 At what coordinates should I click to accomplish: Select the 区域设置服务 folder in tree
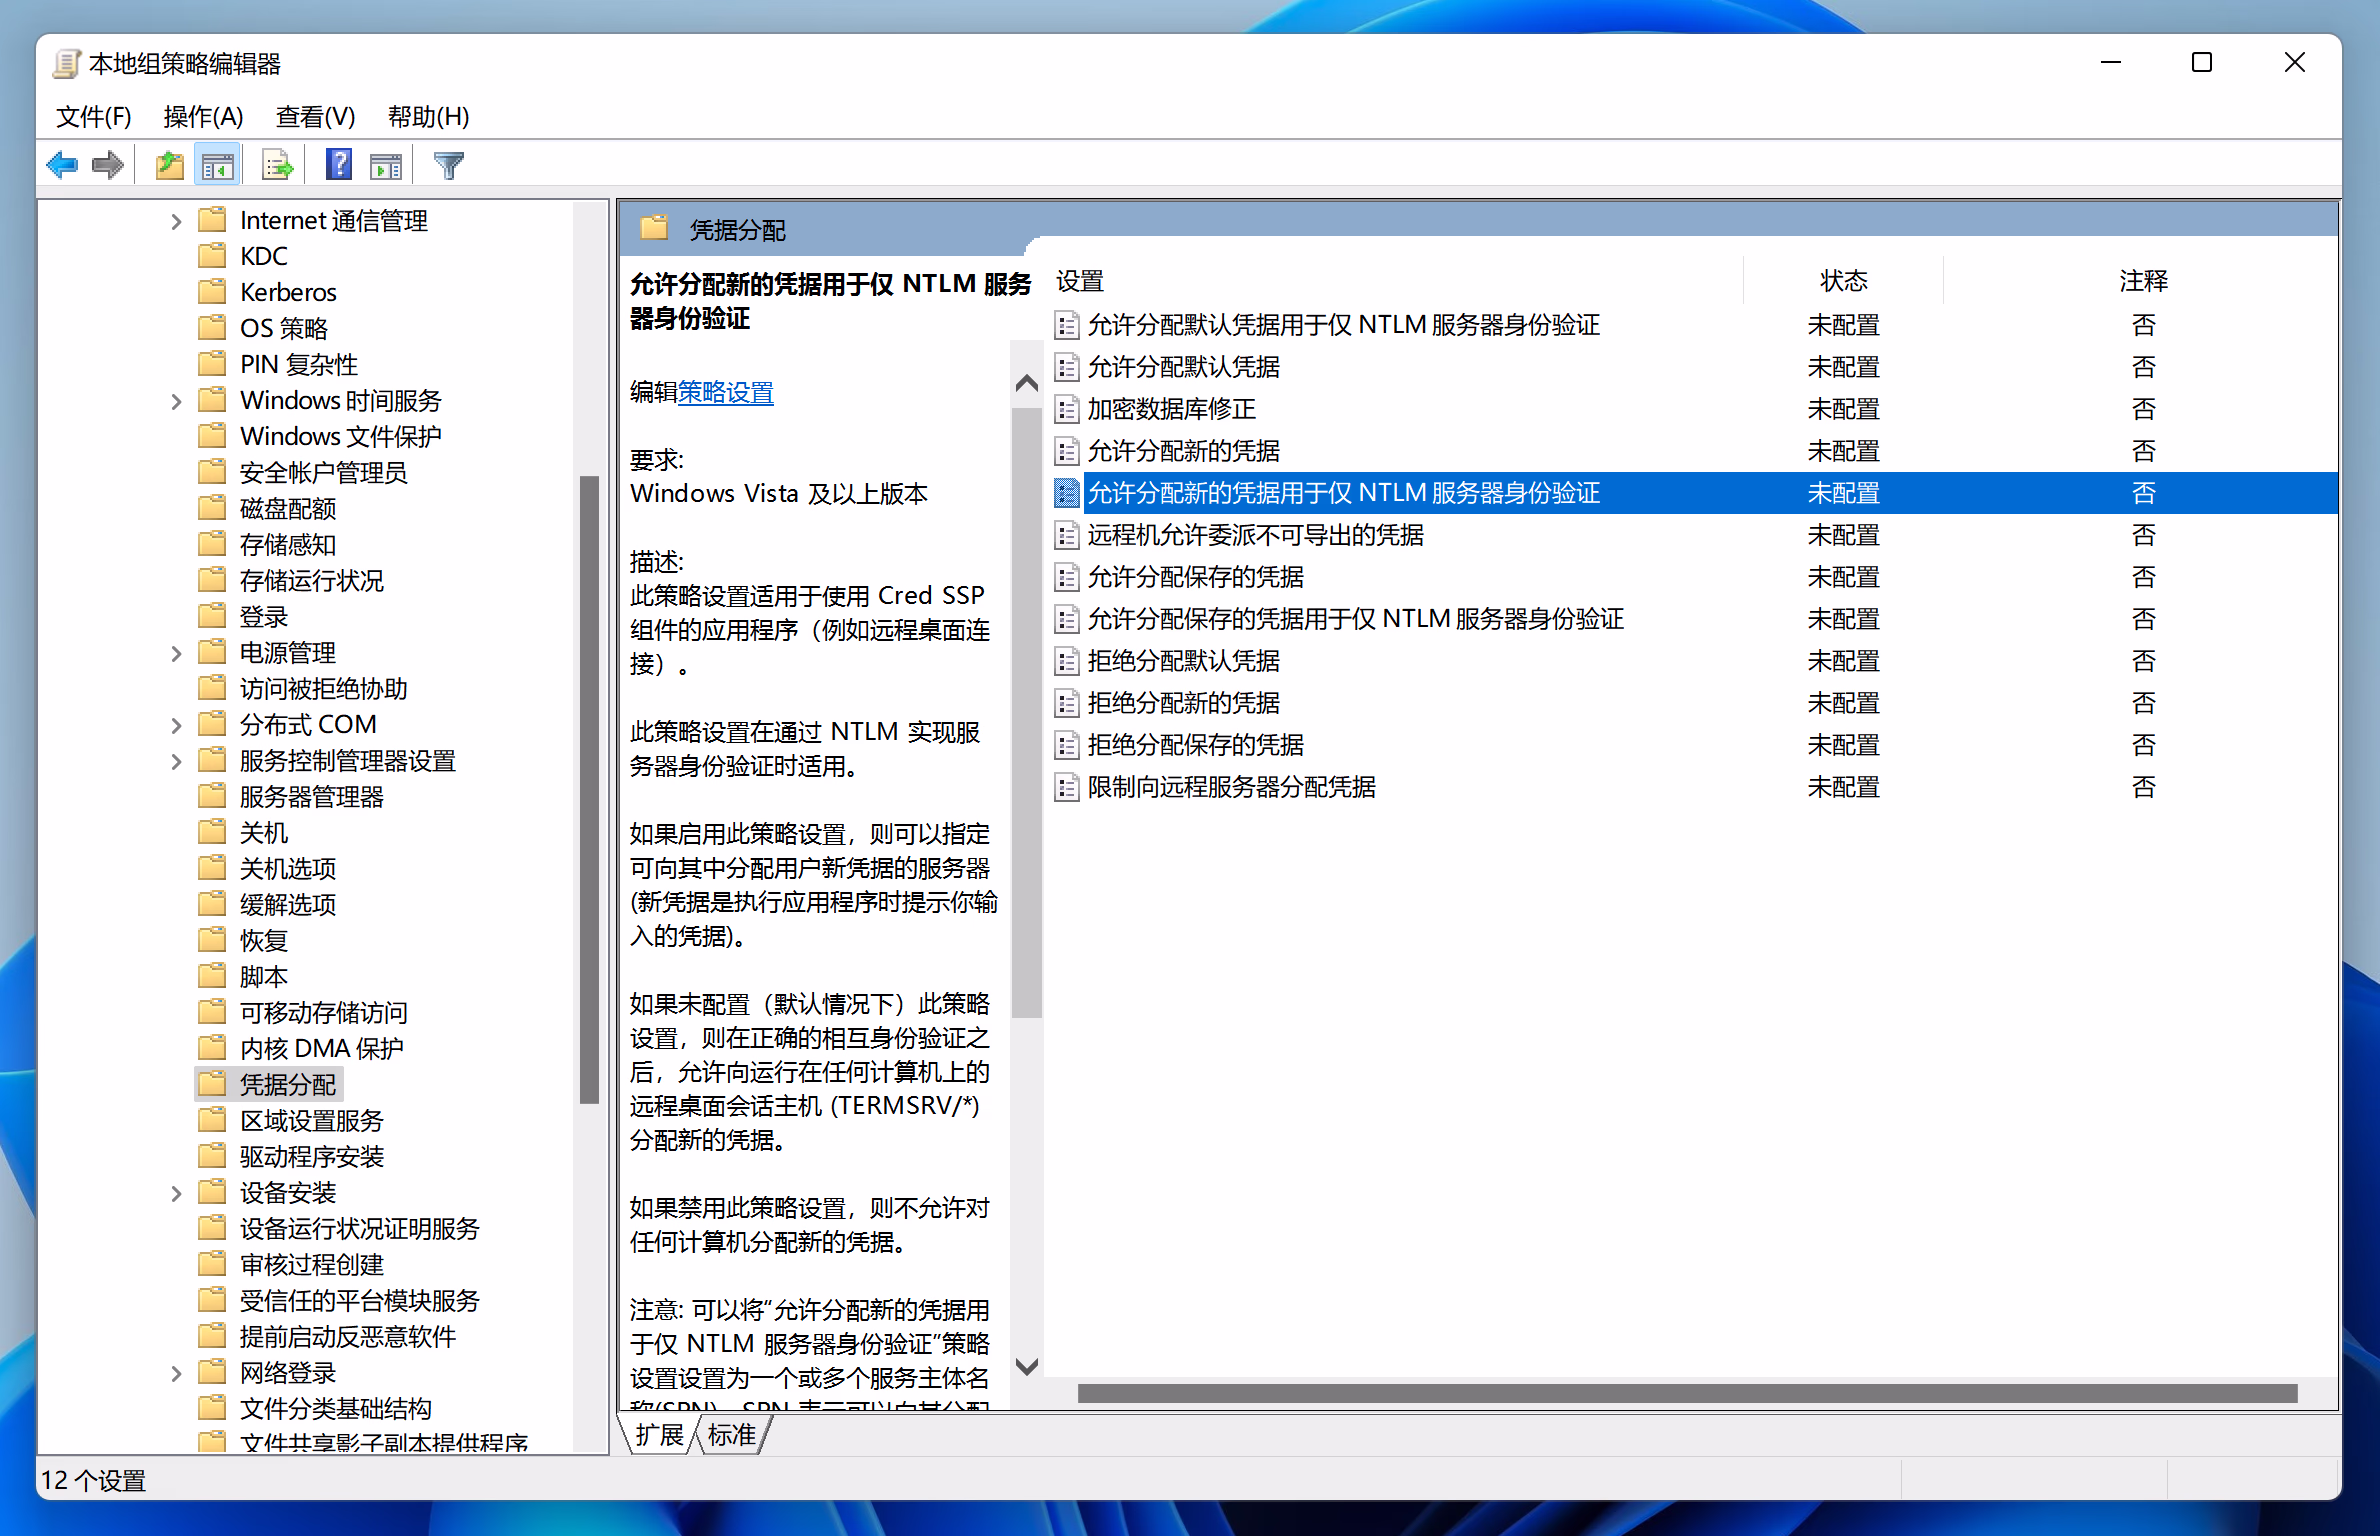point(311,1121)
